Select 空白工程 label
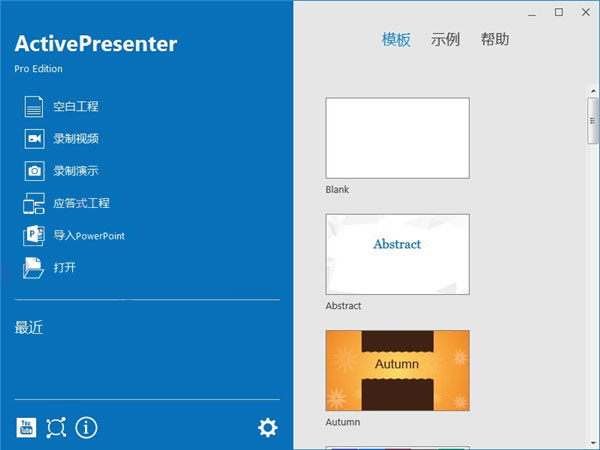 click(x=76, y=106)
